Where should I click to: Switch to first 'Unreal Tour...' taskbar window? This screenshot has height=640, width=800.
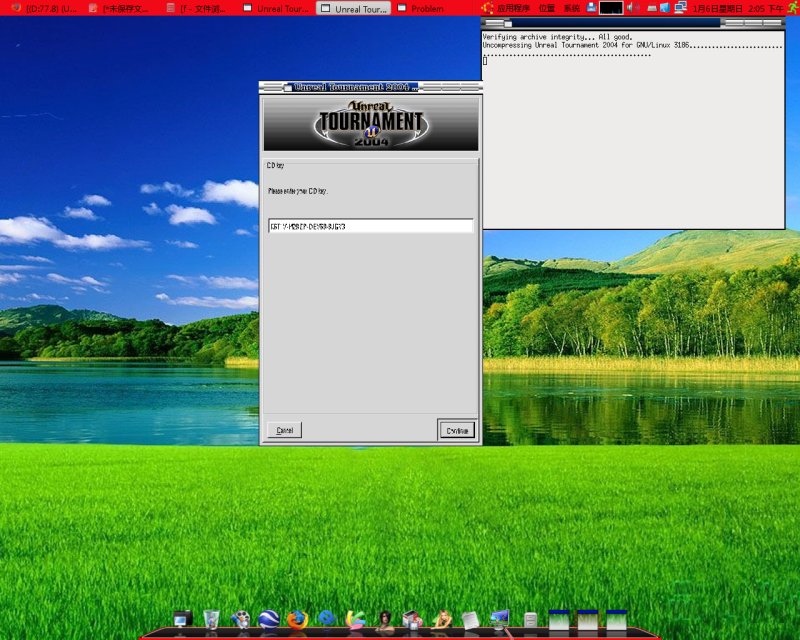pyautogui.click(x=276, y=8)
